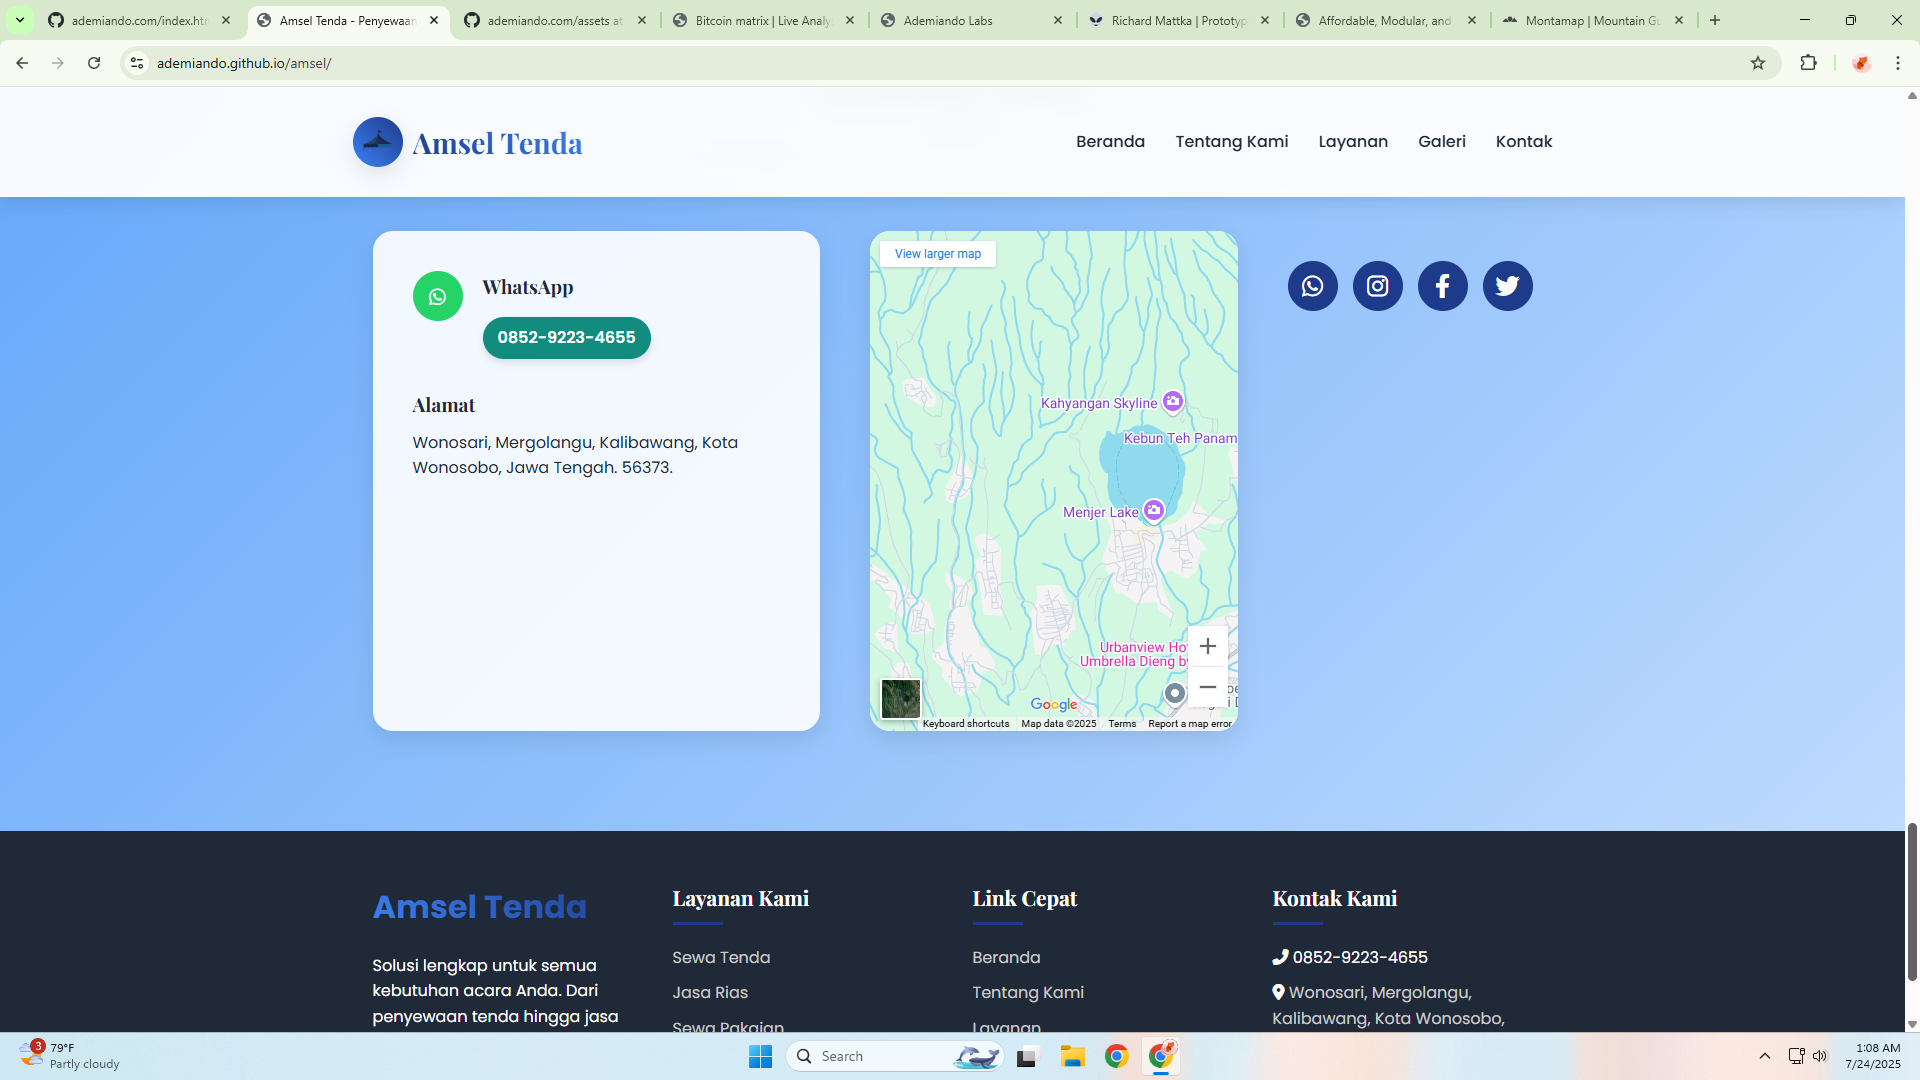The image size is (1920, 1080).
Task: Open the Chrome three-dot menu
Action: [x=1898, y=62]
